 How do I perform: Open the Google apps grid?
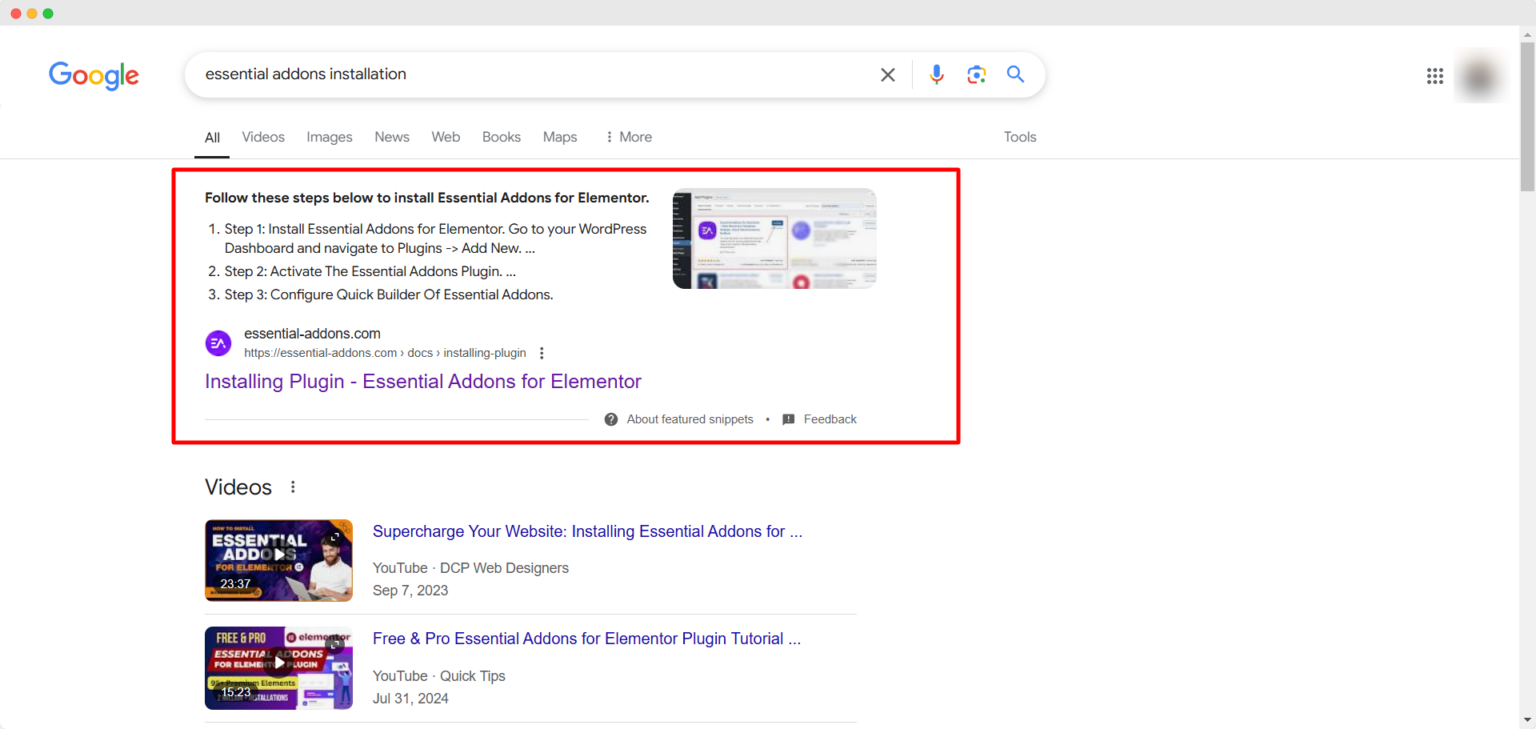(x=1435, y=75)
